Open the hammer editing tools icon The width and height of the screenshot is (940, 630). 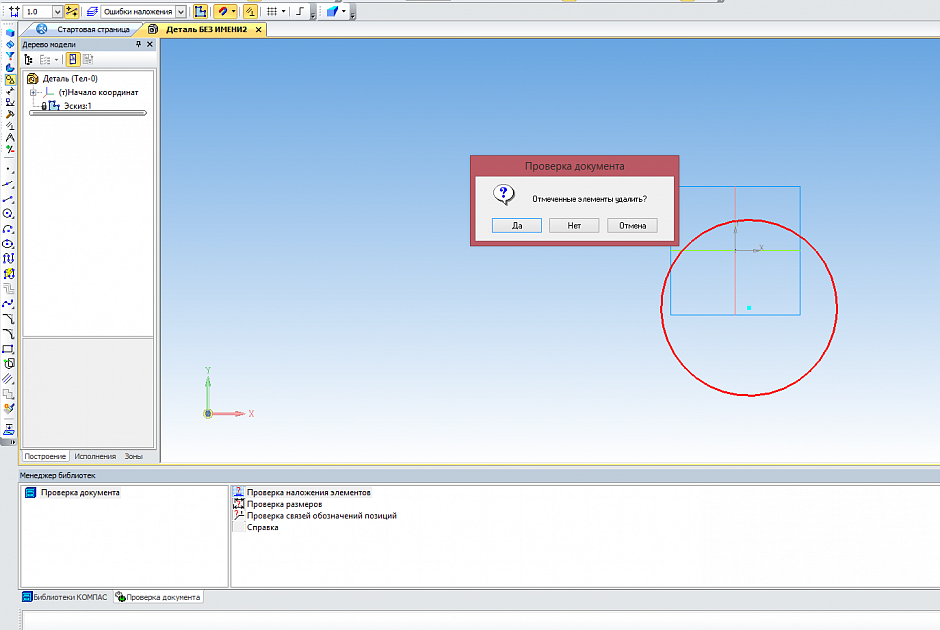(10, 114)
